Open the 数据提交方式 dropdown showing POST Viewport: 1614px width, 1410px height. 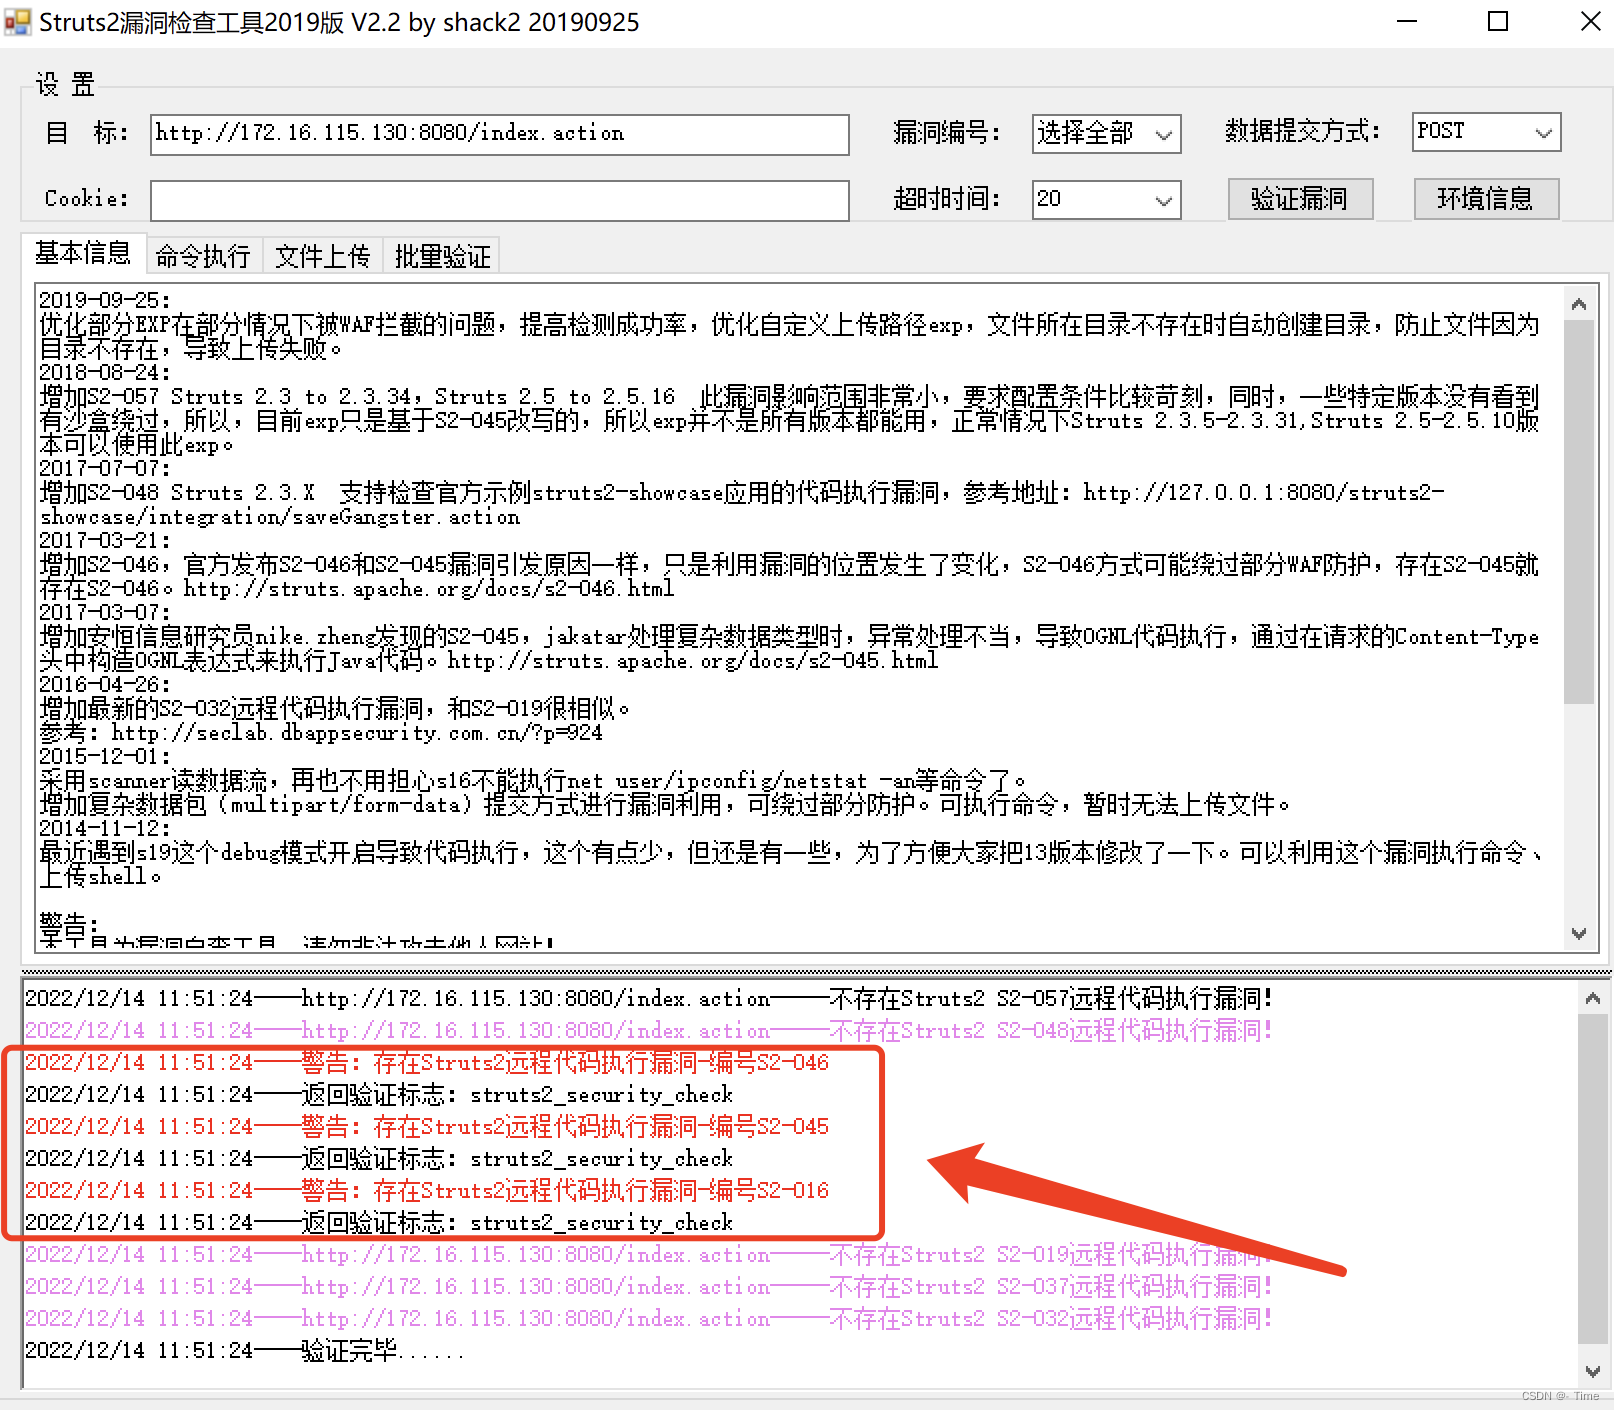(1485, 131)
